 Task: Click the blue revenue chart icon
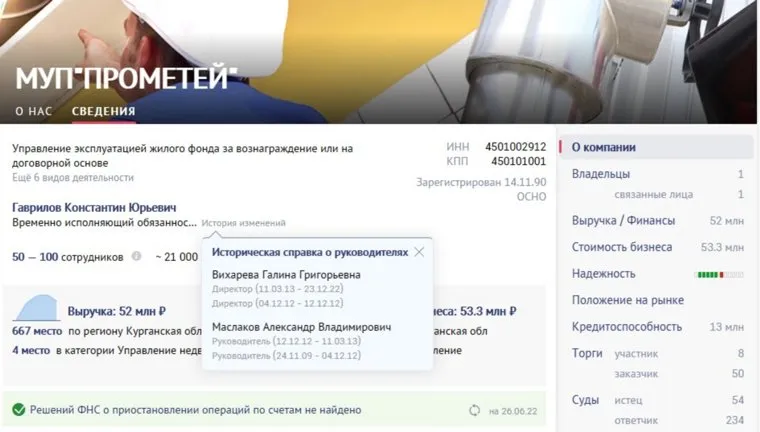[x=37, y=307]
